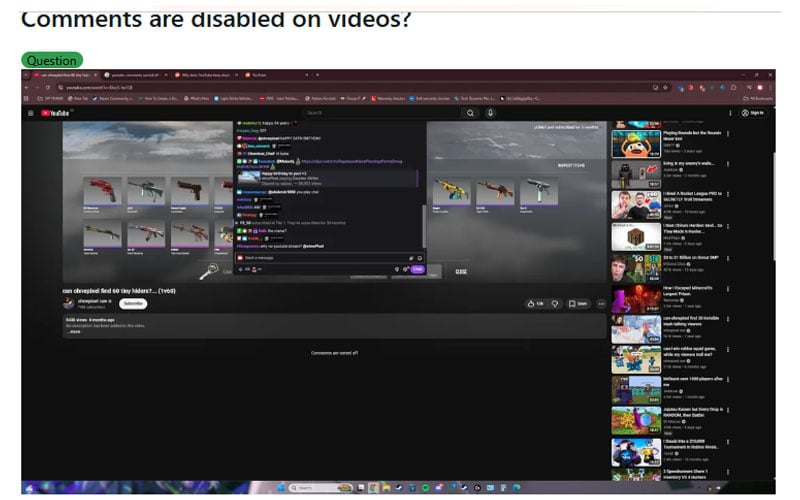The height and width of the screenshot is (500, 800).
Task: Open the YouTube hamburger guide menu
Action: 31,113
